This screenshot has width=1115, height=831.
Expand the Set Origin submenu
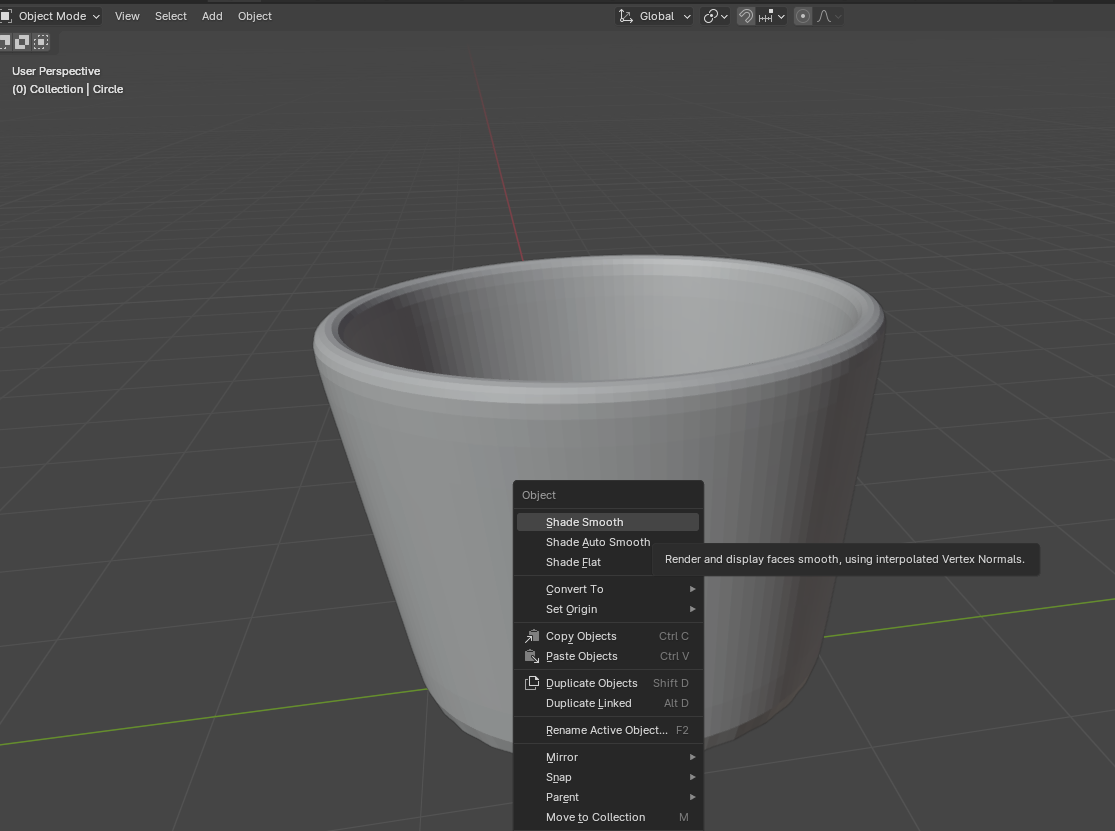point(608,608)
